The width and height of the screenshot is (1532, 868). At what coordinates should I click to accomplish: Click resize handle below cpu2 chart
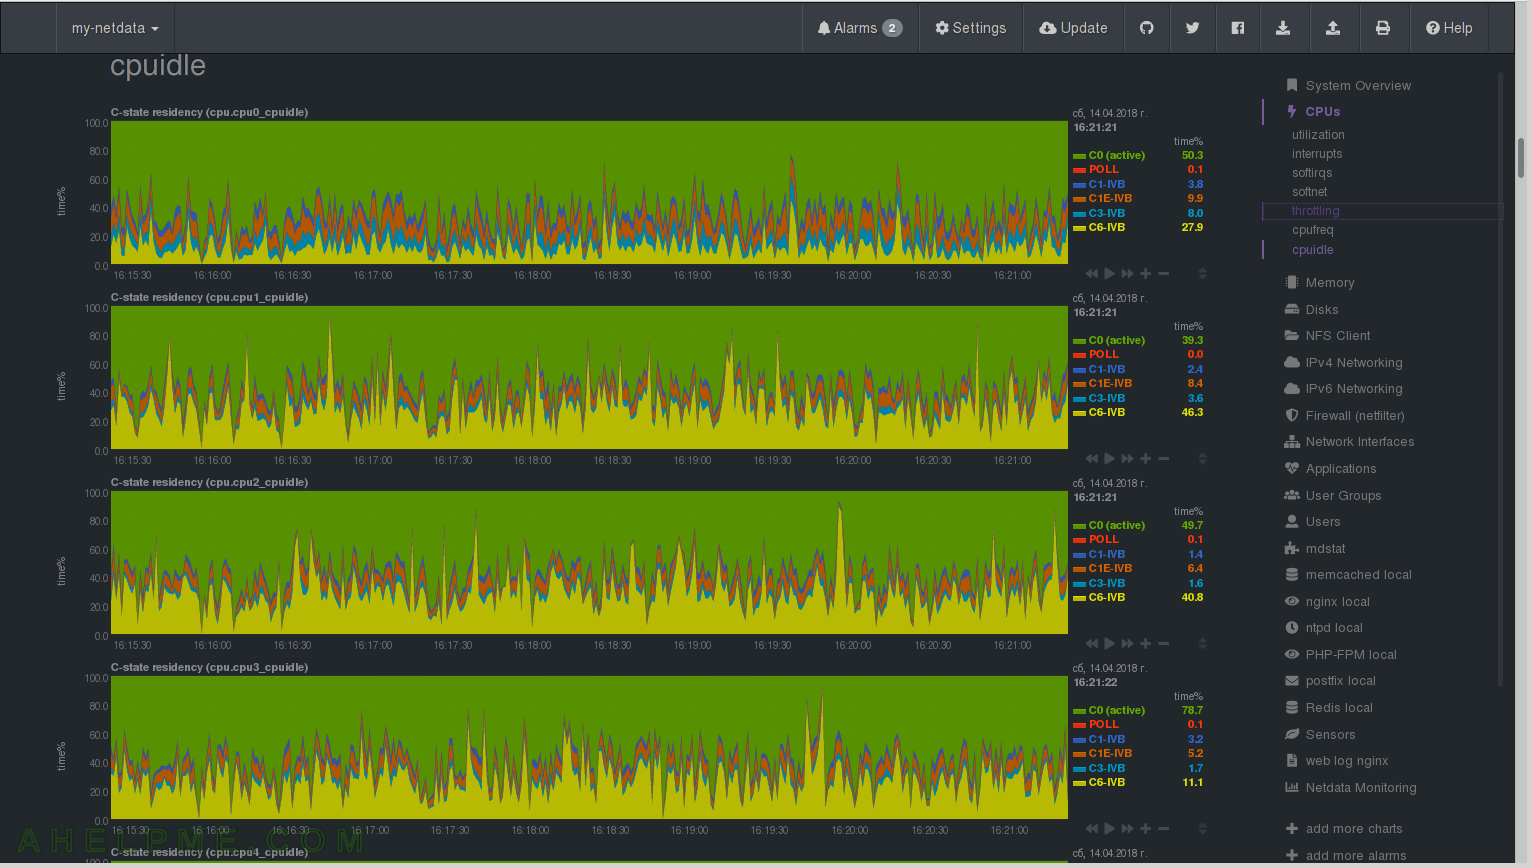[1202, 644]
